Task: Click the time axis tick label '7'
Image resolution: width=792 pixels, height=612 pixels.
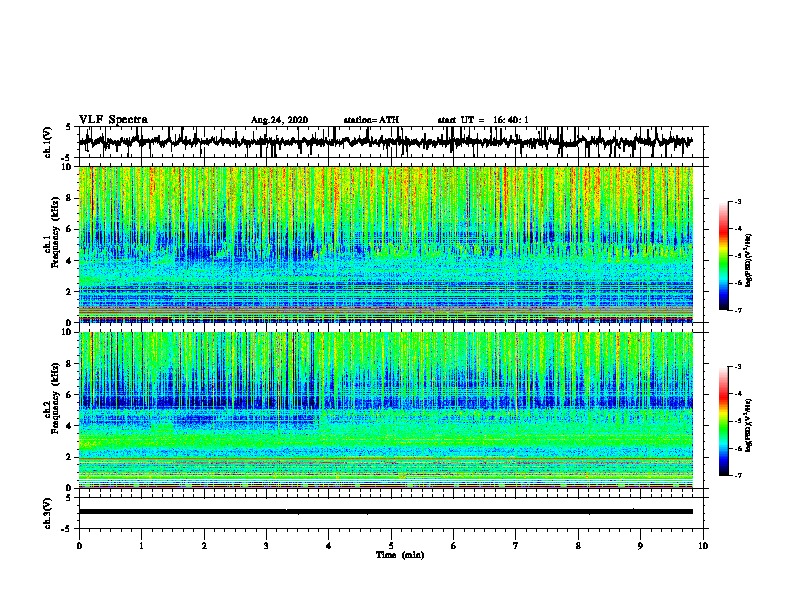Action: pyautogui.click(x=516, y=546)
